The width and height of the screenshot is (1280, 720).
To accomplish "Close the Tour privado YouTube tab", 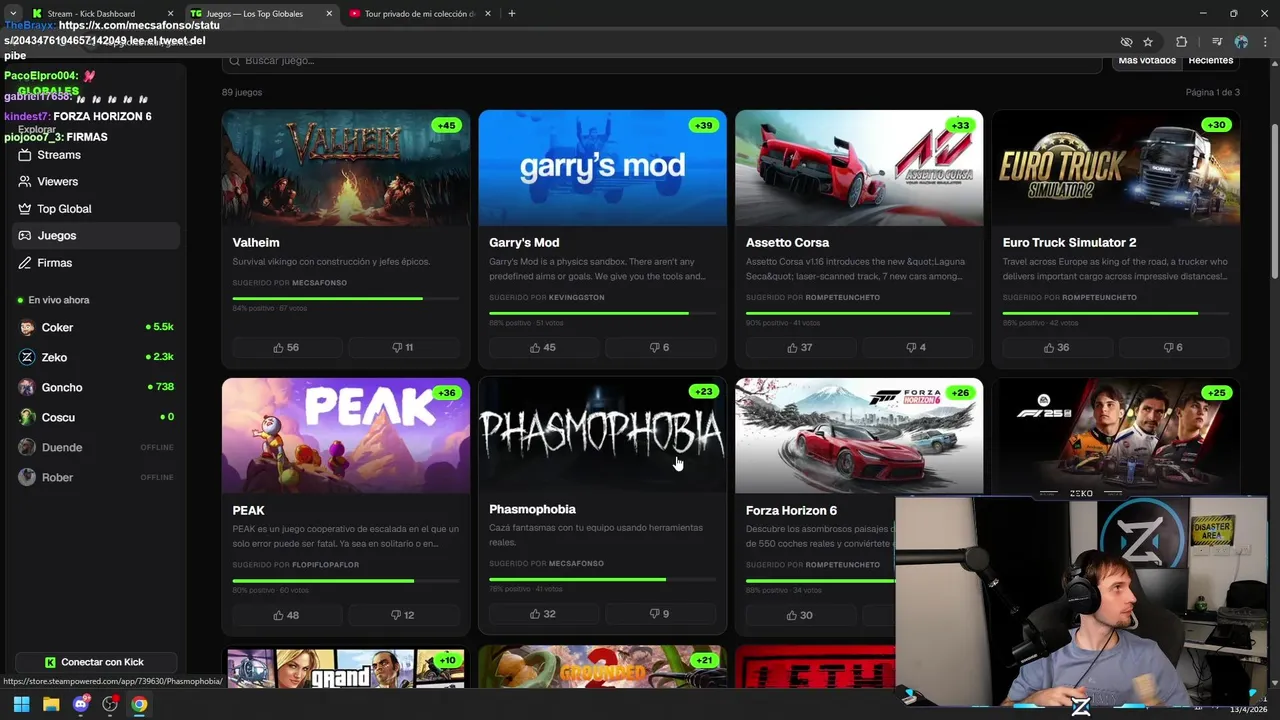I will tap(487, 14).
